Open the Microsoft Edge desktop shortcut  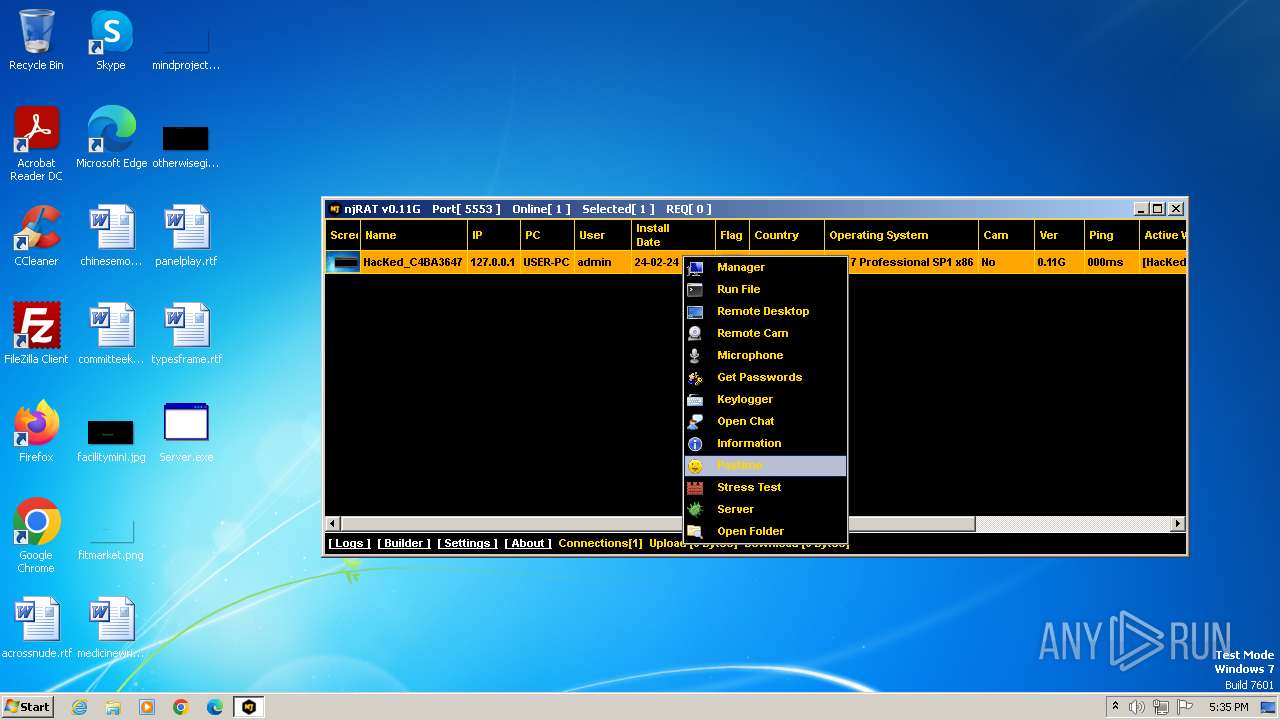pyautogui.click(x=111, y=138)
